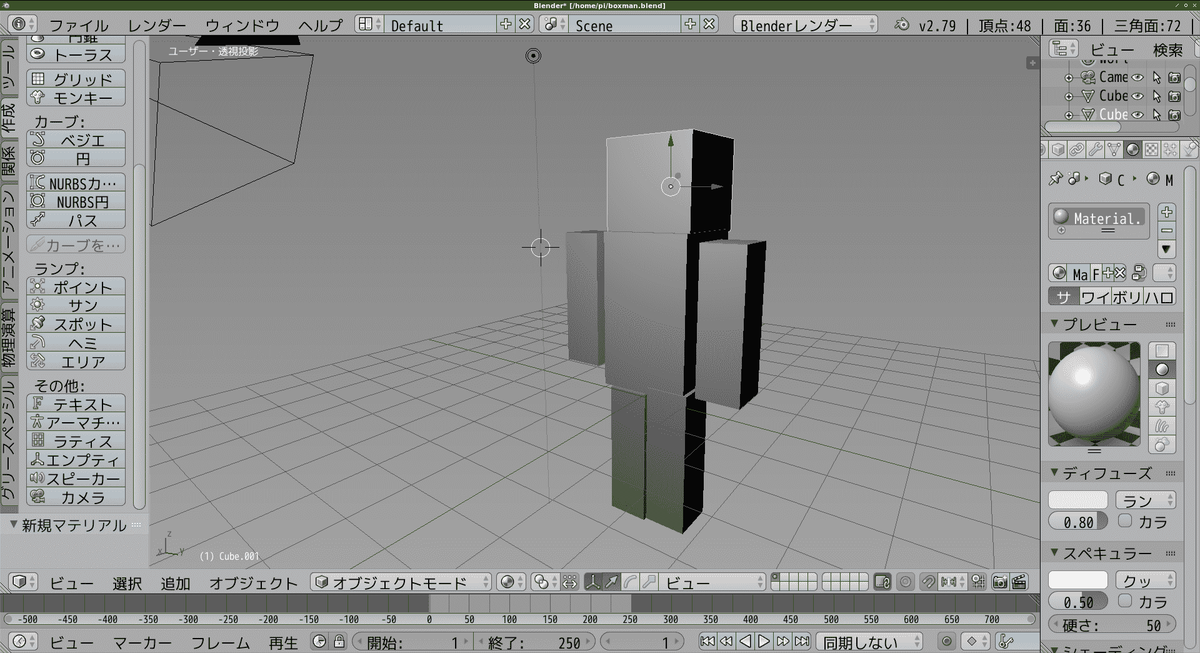Viewport: 1200px width, 653px height.
Task: Add a new material slot with plus
Action: 1166,212
